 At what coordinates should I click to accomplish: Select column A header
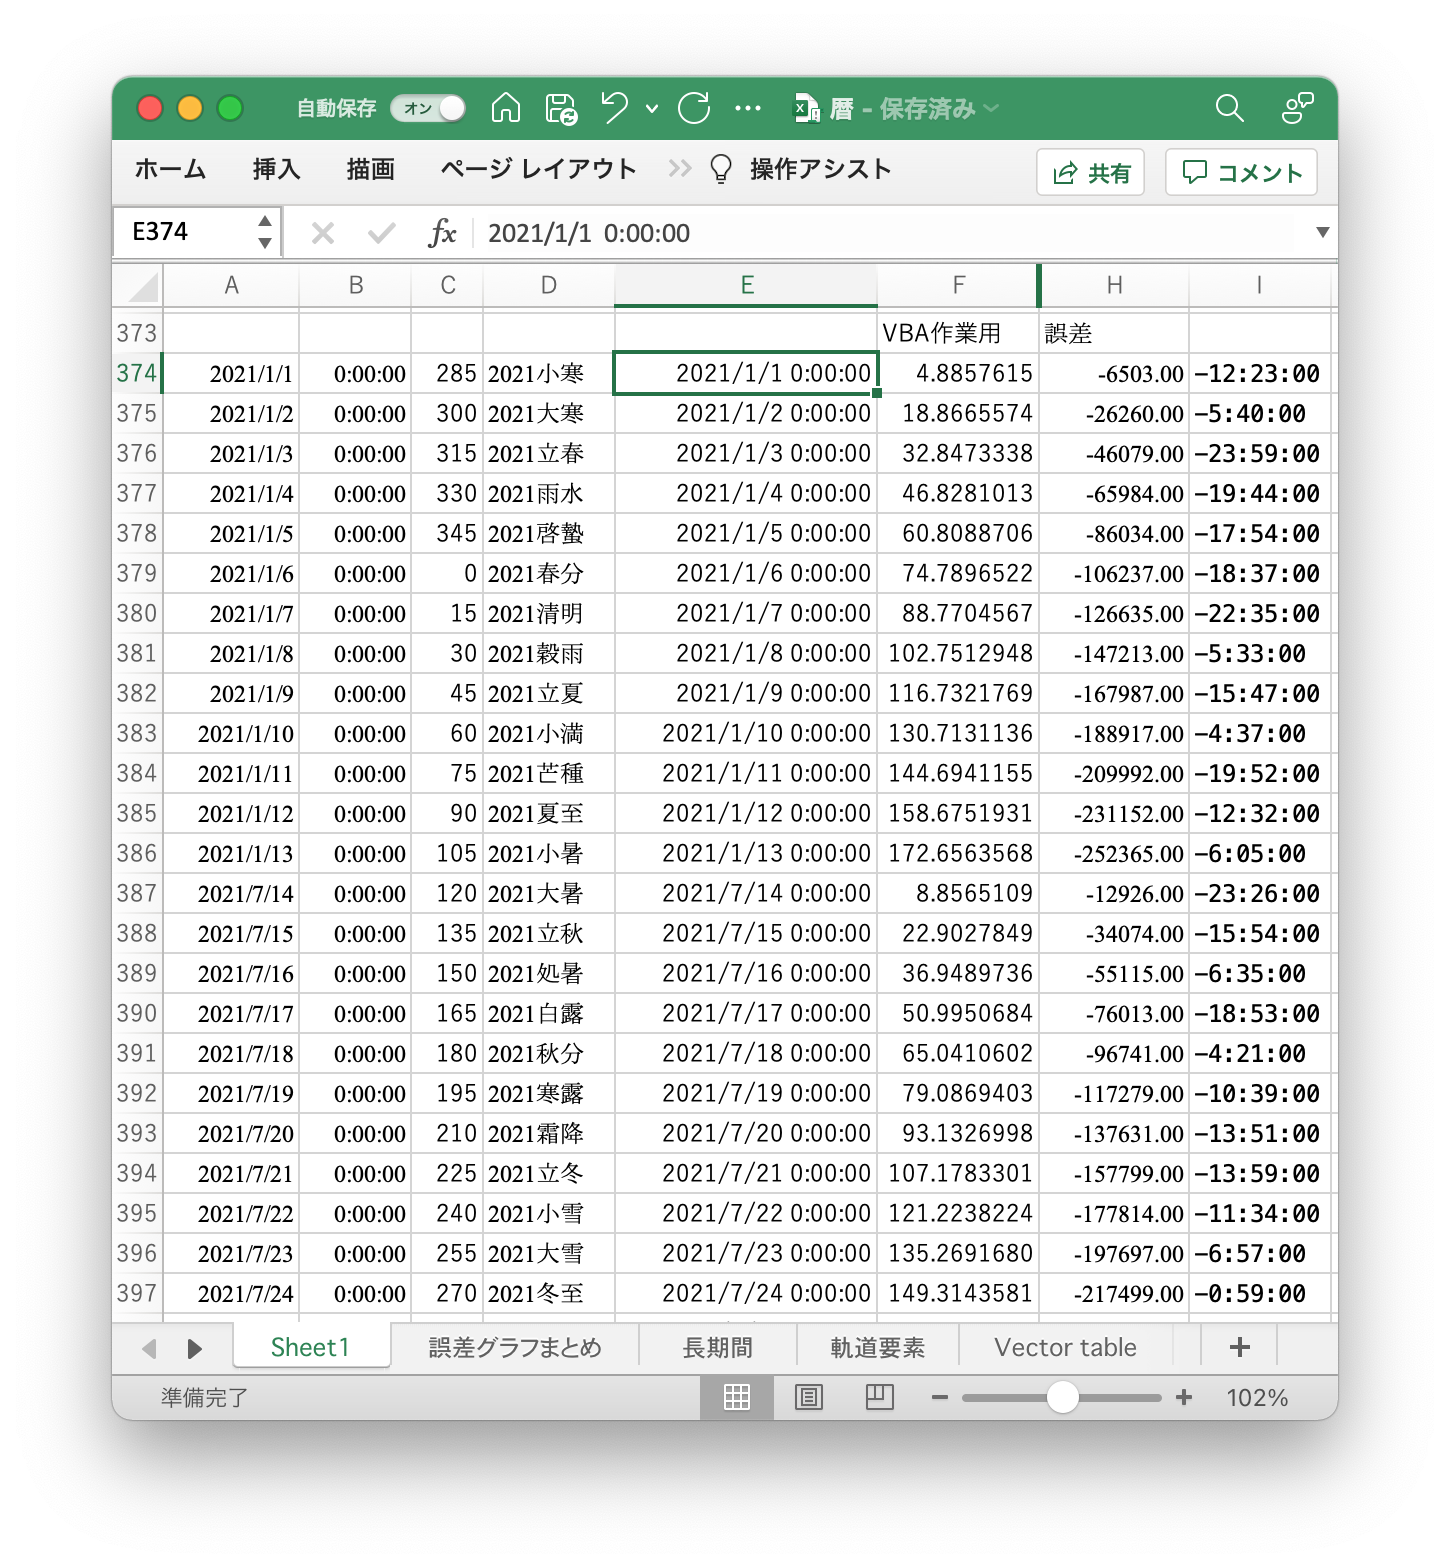pos(231,286)
